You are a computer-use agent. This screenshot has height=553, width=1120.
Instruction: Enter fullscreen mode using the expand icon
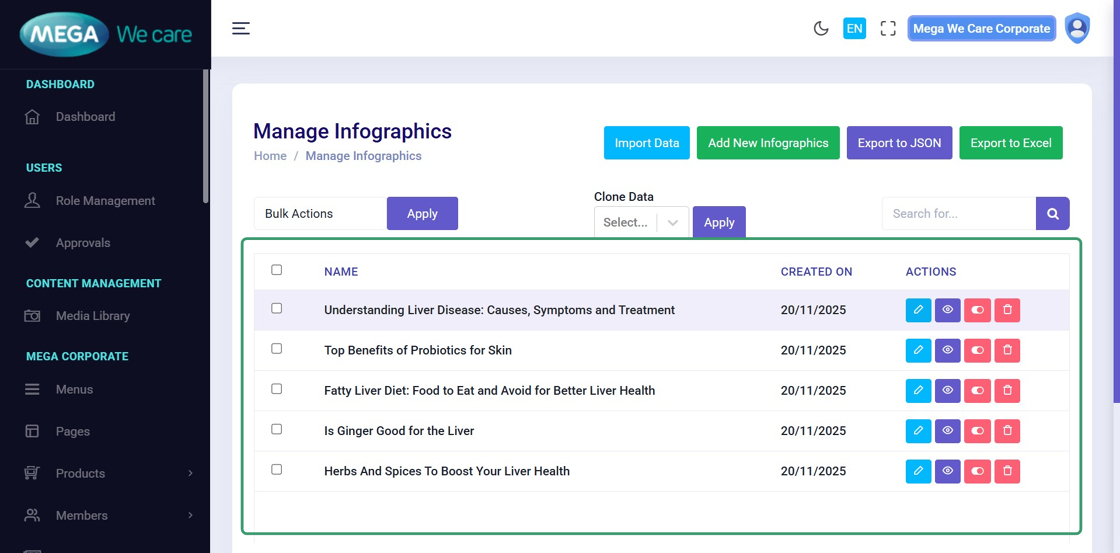[x=888, y=28]
